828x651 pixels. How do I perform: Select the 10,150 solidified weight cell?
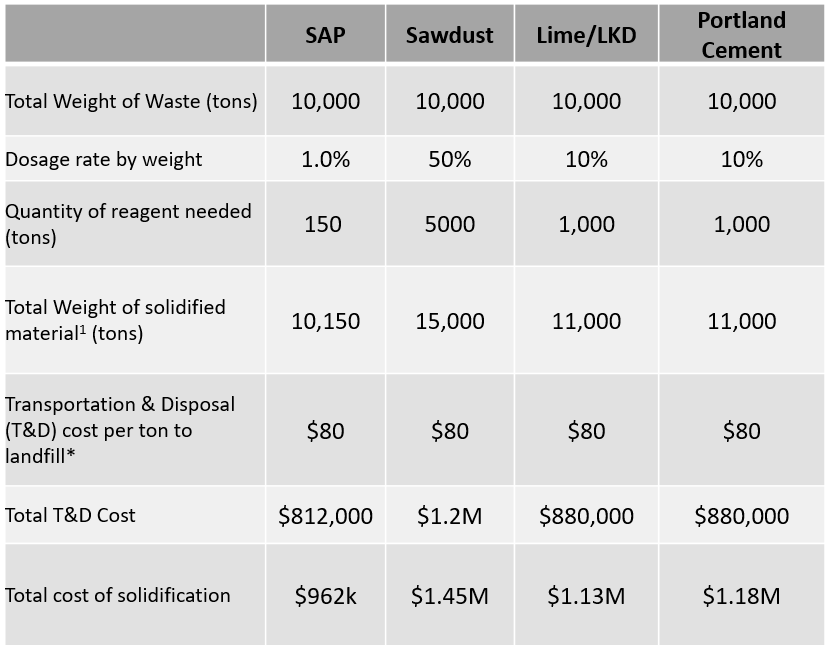(x=326, y=321)
